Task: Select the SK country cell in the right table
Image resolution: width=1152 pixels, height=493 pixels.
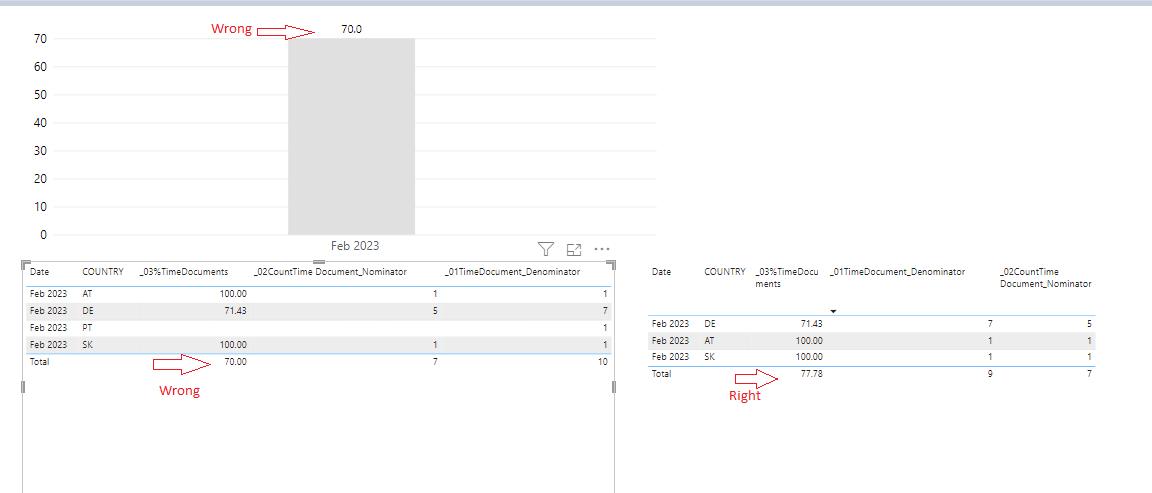Action: (710, 357)
